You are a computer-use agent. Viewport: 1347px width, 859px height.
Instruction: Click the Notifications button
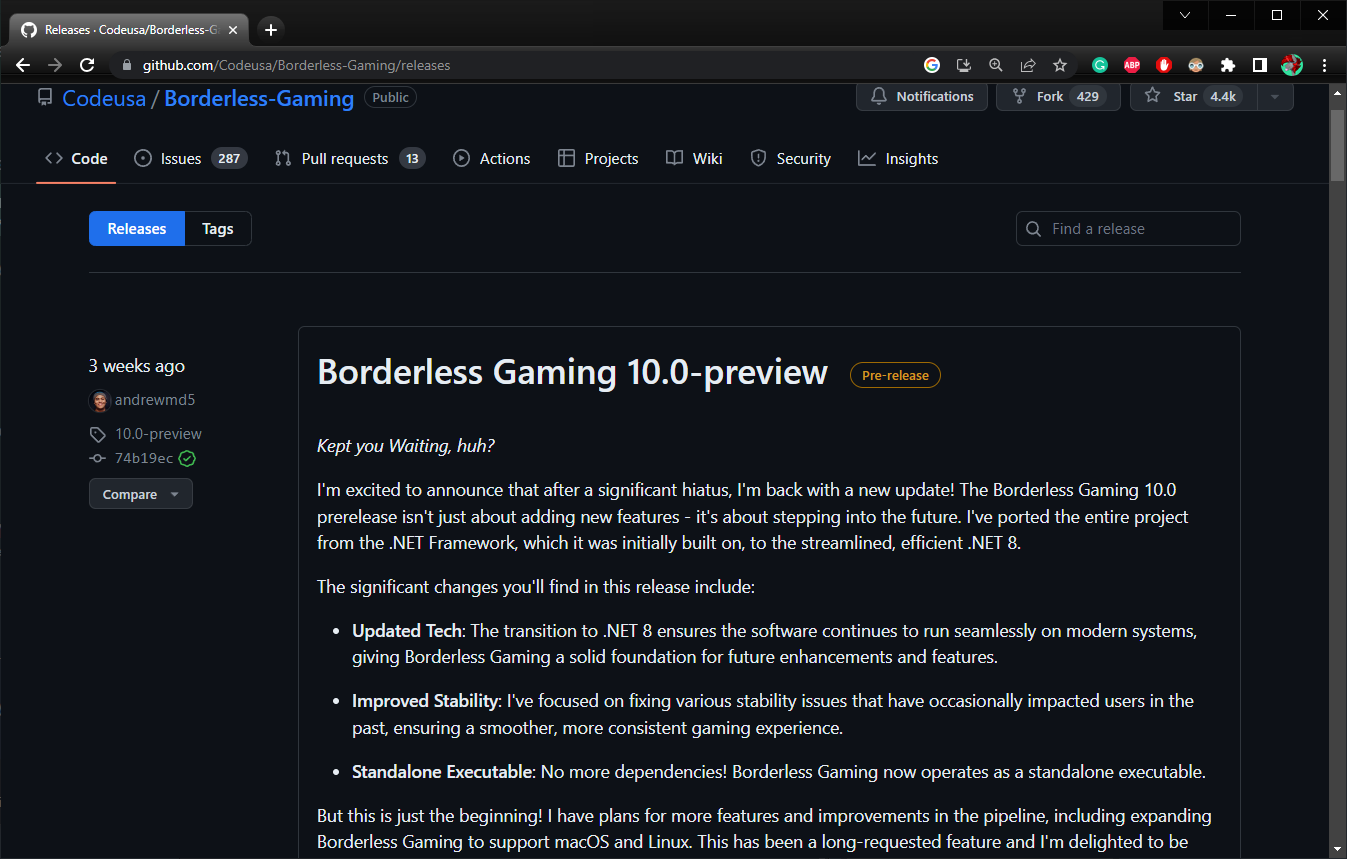click(x=922, y=97)
